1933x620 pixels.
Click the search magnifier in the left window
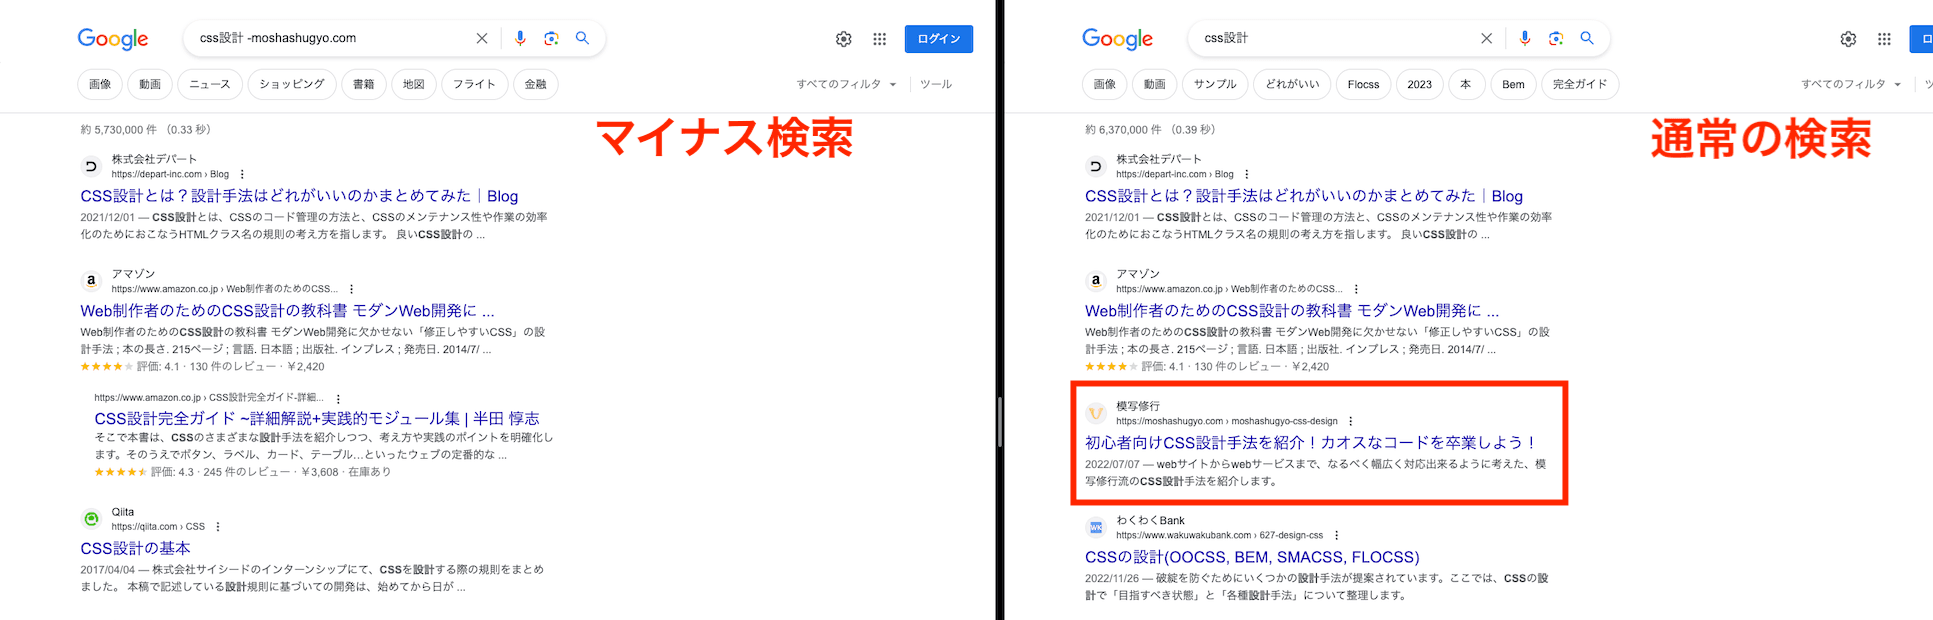pos(582,38)
